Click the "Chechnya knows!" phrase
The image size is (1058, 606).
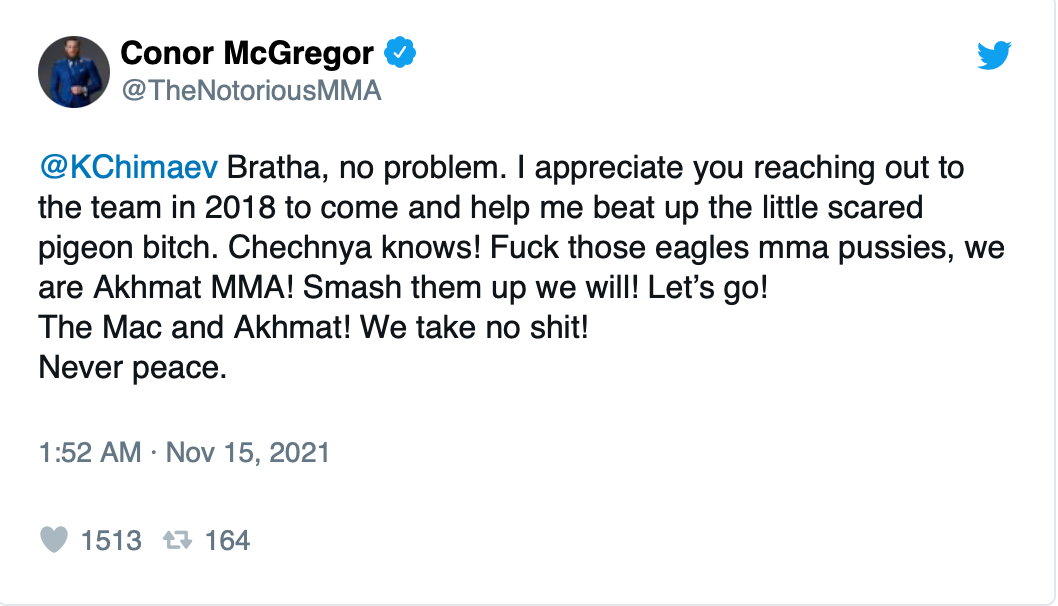click(354, 248)
